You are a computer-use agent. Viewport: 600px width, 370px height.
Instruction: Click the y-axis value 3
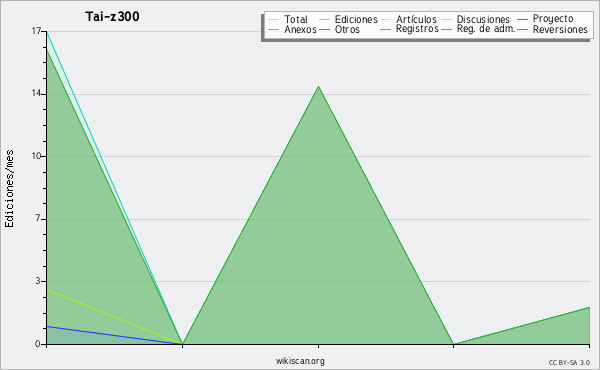click(38, 281)
